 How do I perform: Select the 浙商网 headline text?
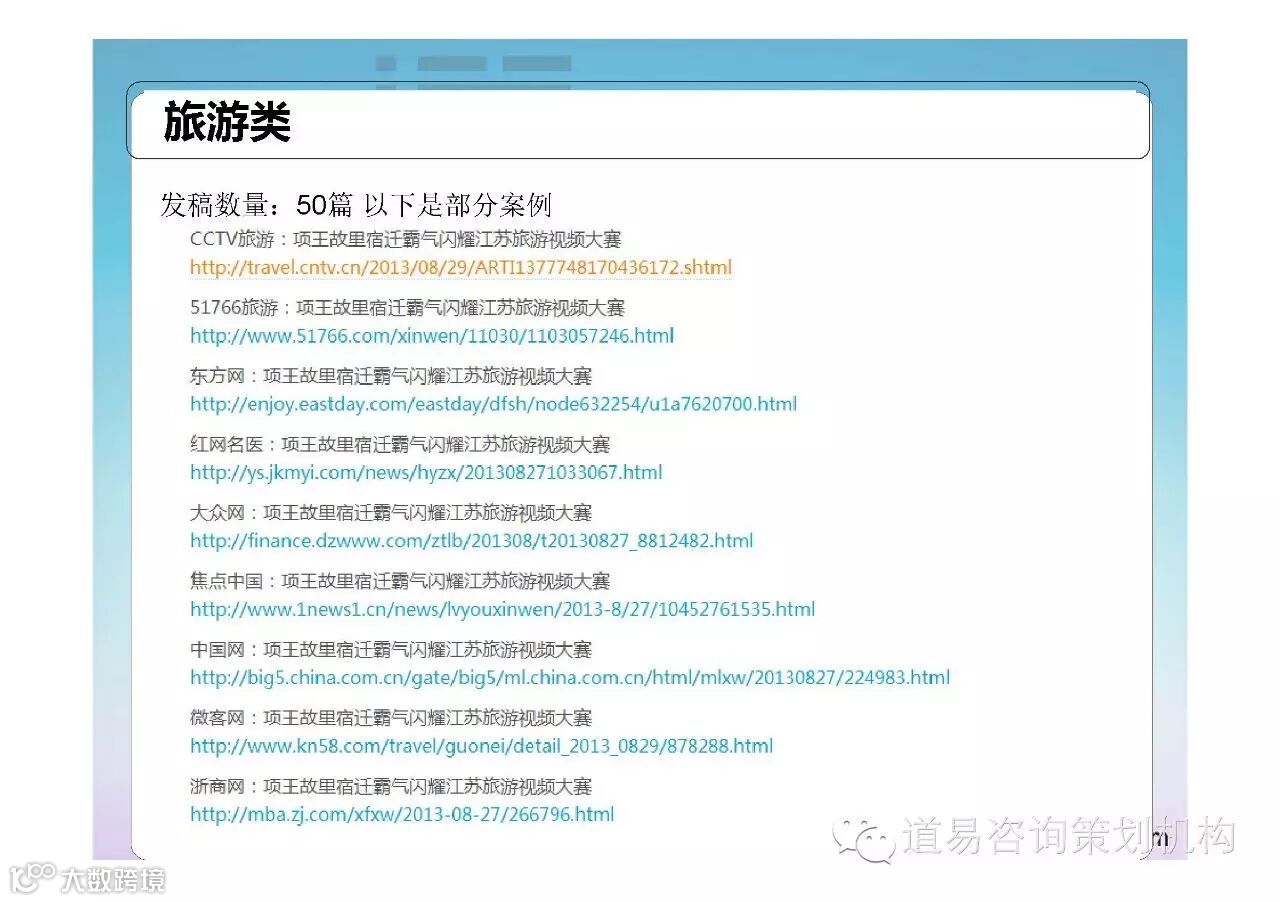pyautogui.click(x=391, y=787)
